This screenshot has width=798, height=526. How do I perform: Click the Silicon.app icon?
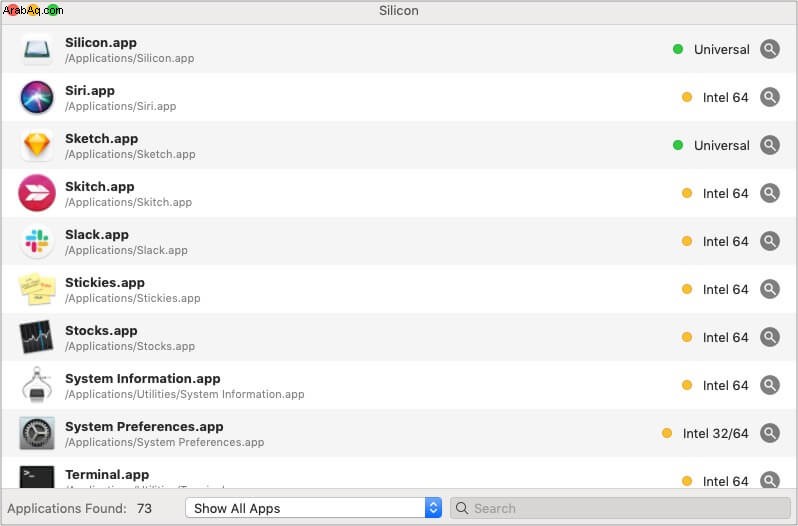(37, 49)
